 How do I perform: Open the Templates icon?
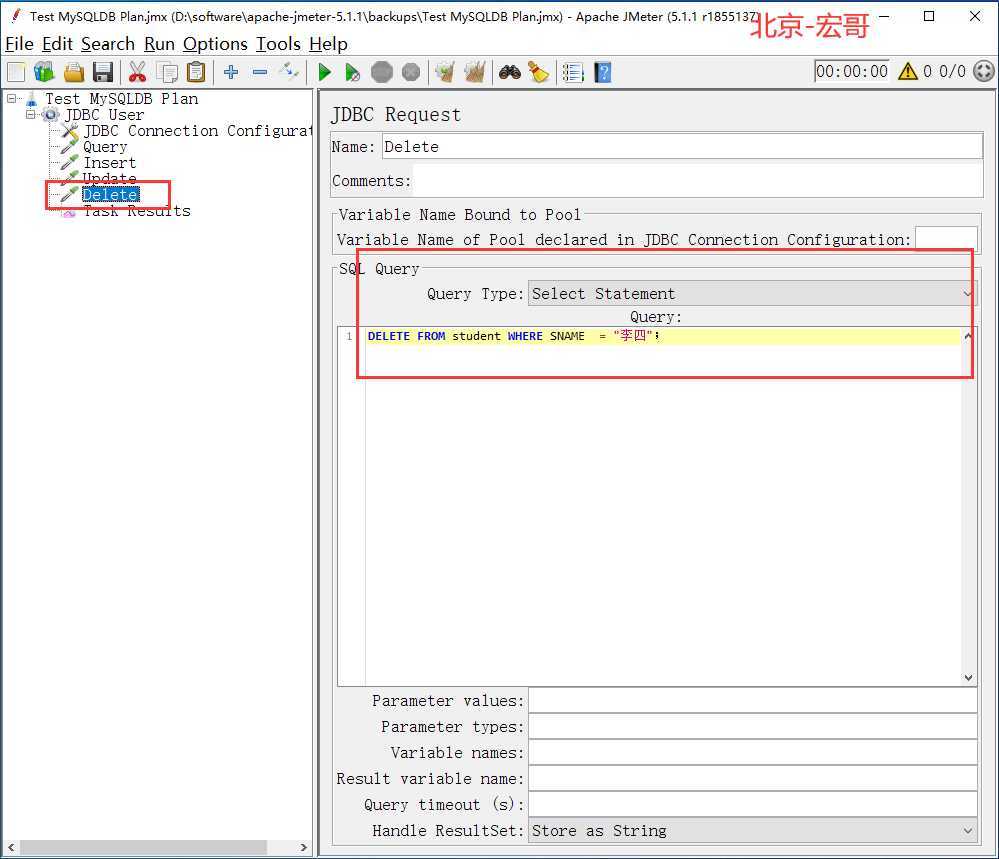[x=44, y=72]
